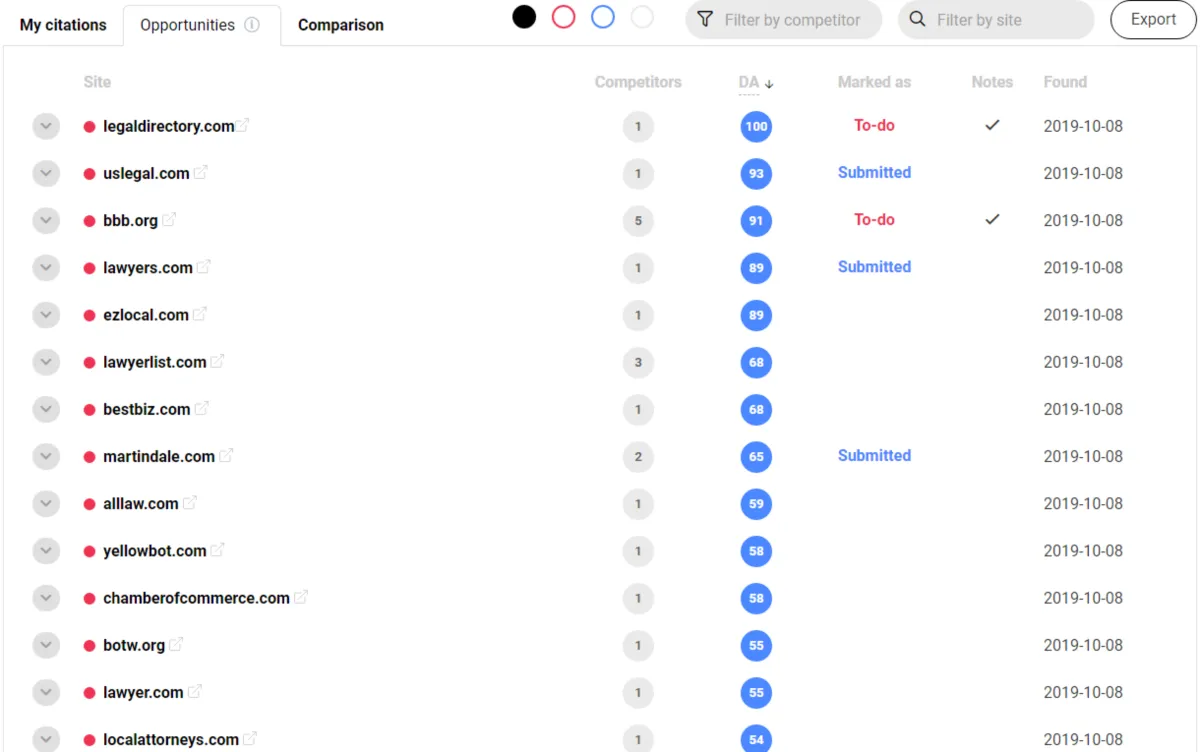Expand the lawyers.com row

46,267
